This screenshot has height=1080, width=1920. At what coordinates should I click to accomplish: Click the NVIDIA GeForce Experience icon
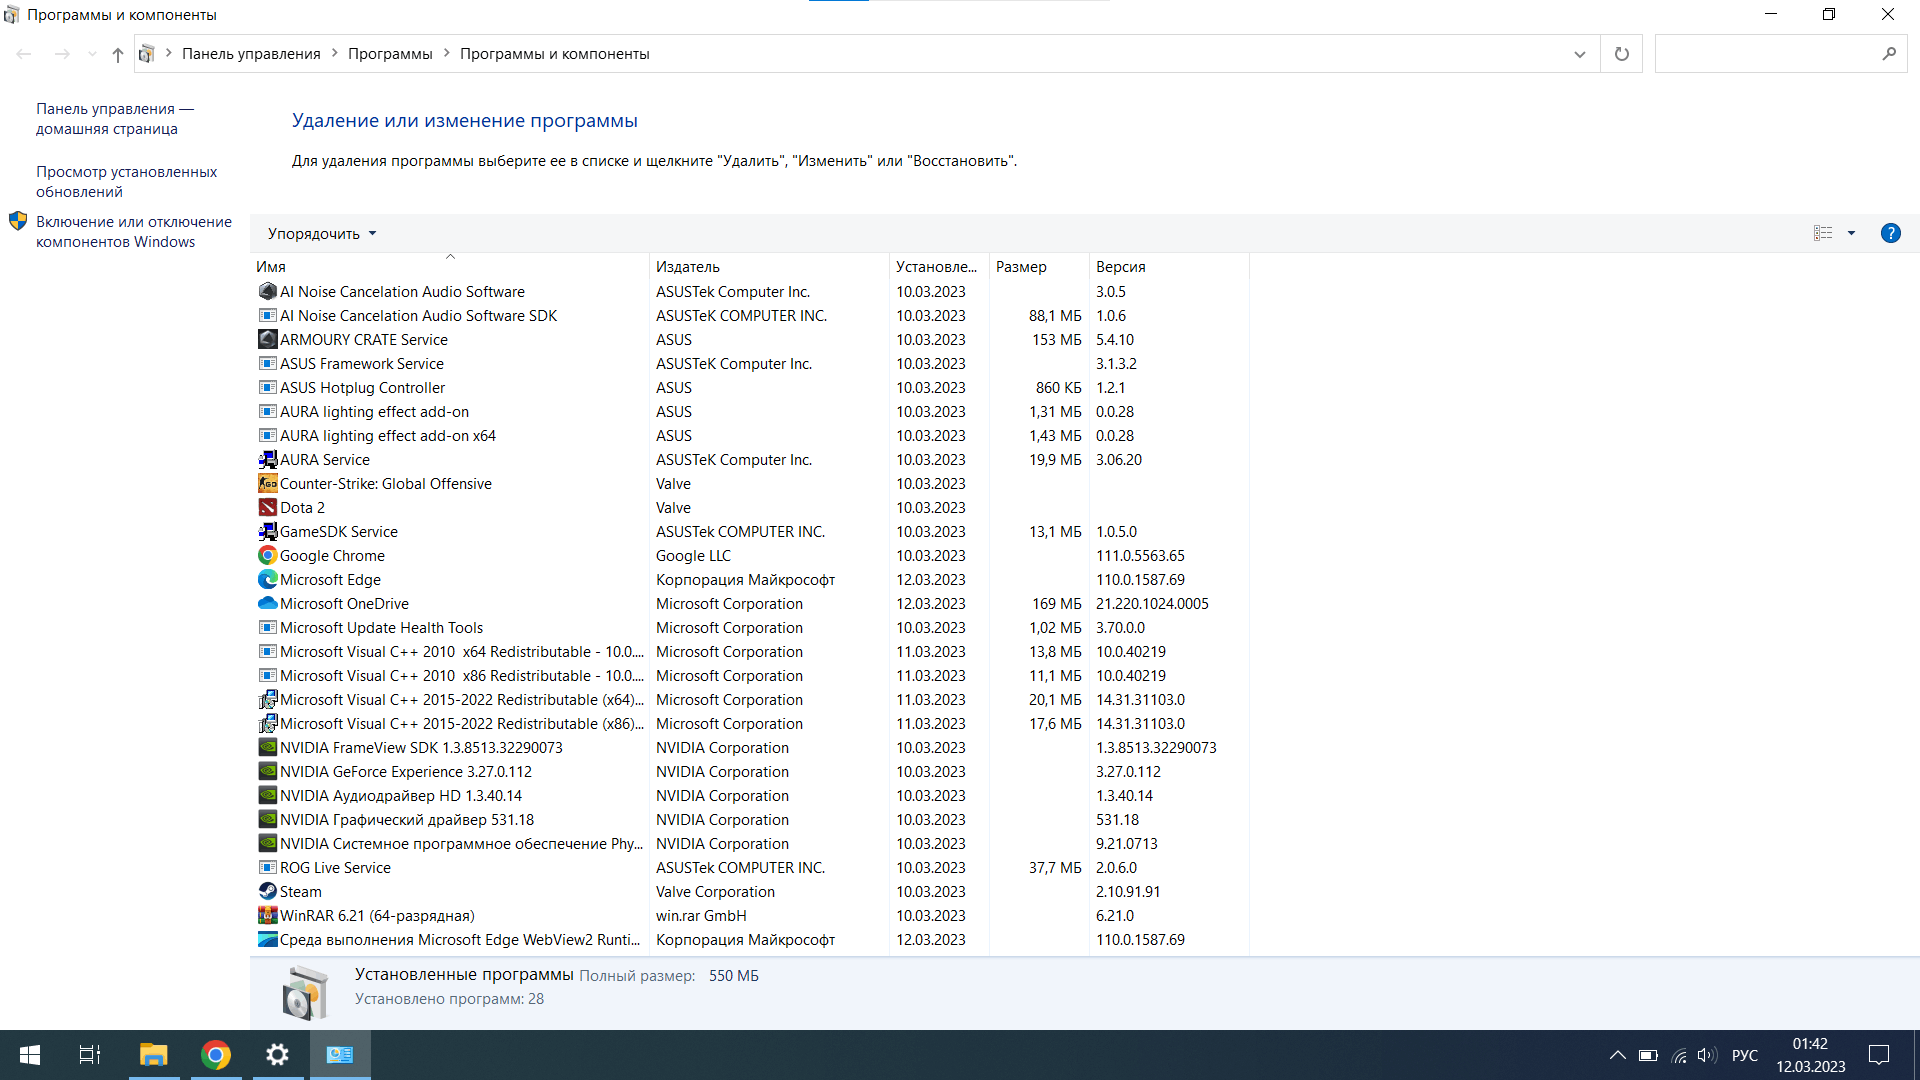(x=267, y=772)
